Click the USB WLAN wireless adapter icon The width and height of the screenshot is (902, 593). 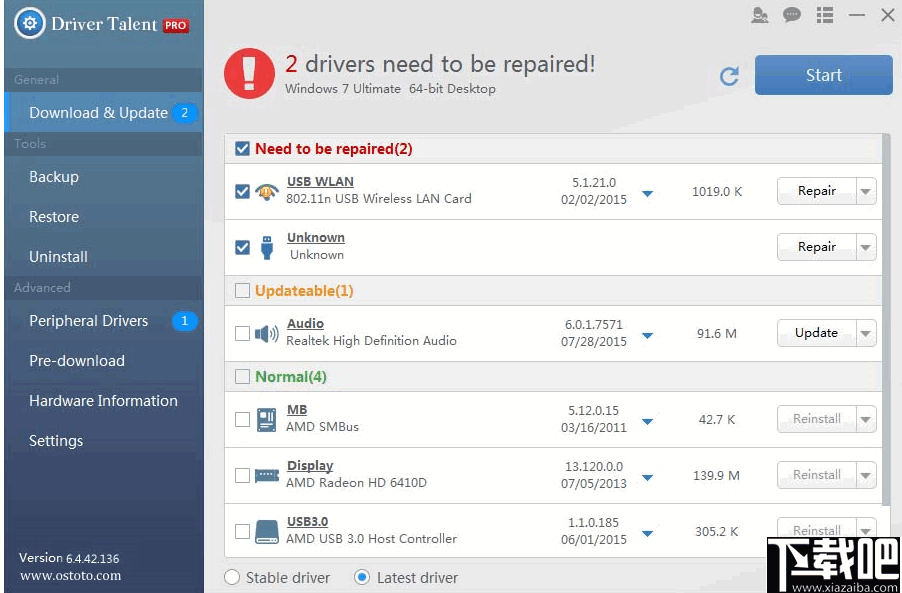[267, 190]
